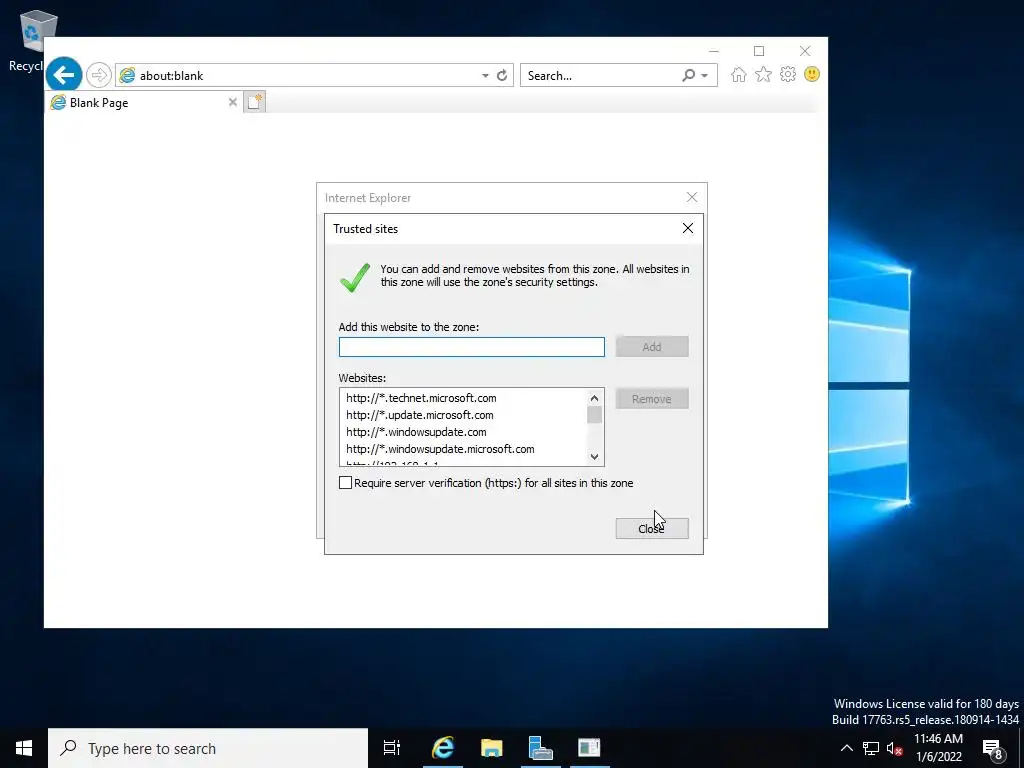Close the Blank Page tab
Image resolution: width=1024 pixels, height=768 pixels.
tap(232, 103)
